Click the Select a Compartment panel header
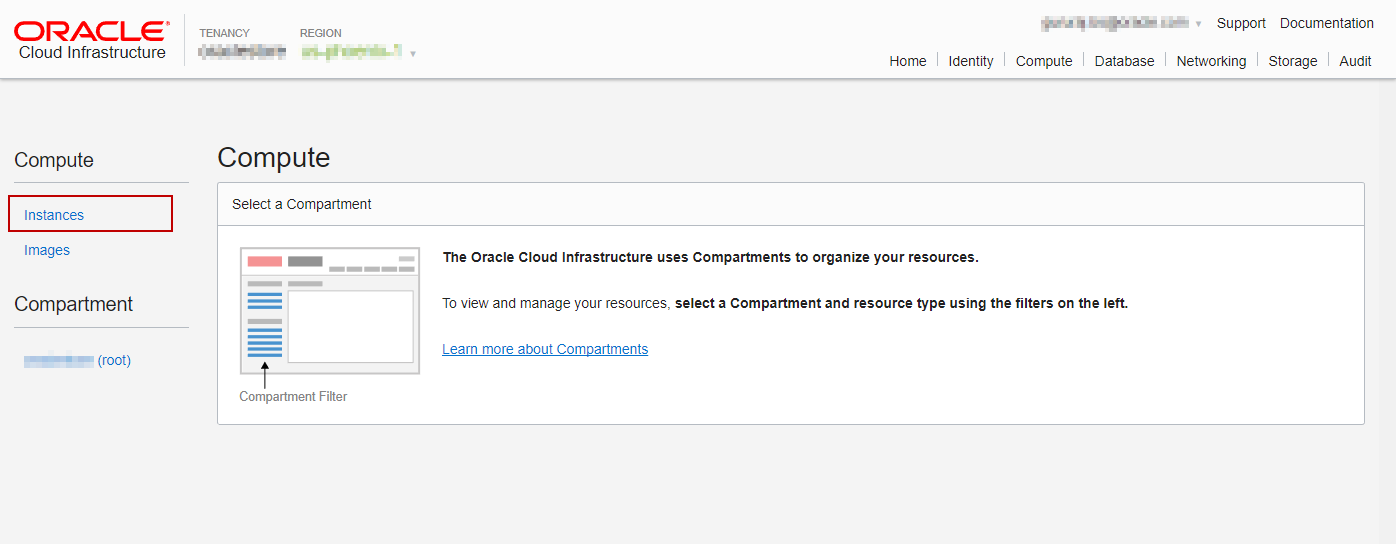This screenshot has height=544, width=1396. point(302,204)
